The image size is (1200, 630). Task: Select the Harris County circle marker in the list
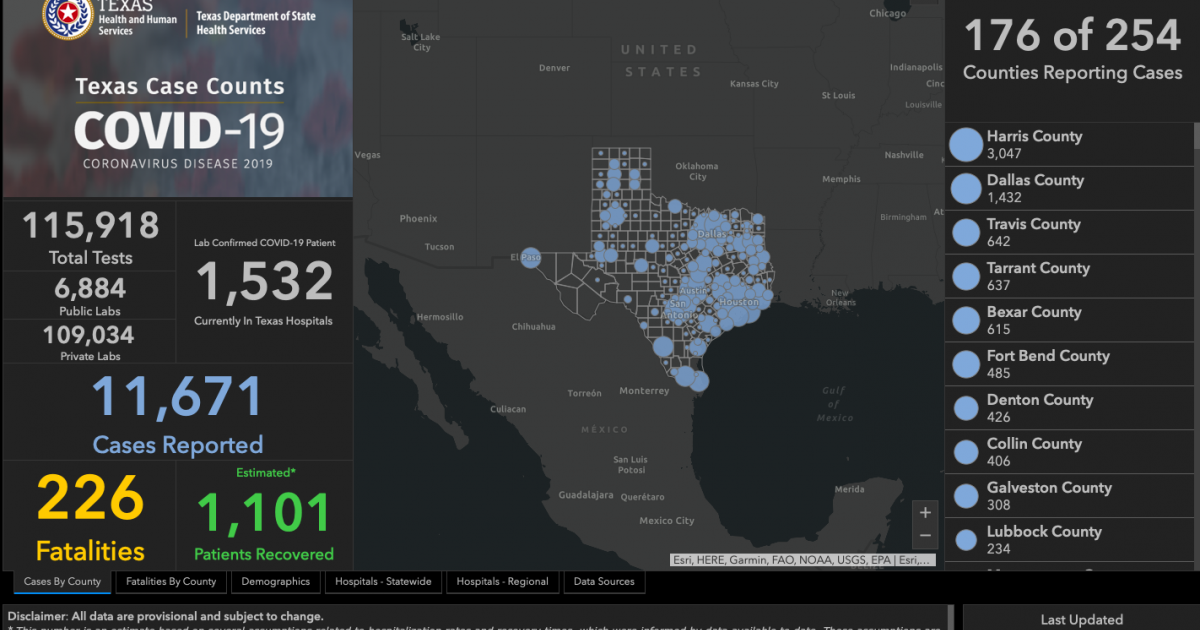[966, 145]
